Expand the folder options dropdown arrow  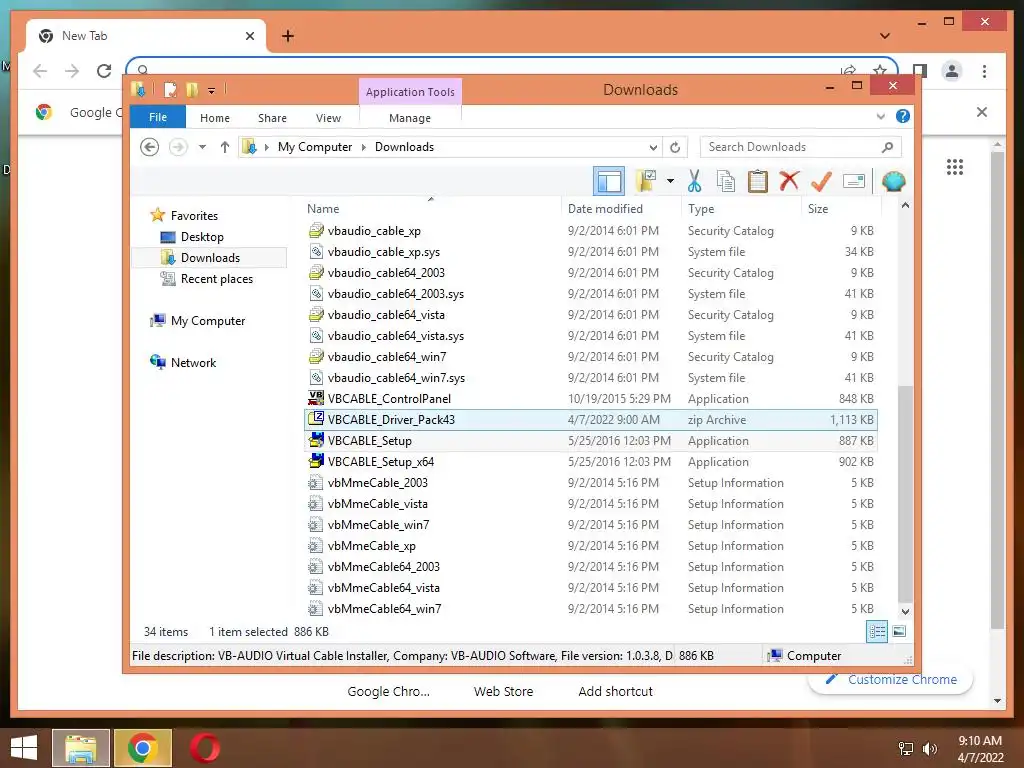pyautogui.click(x=670, y=181)
